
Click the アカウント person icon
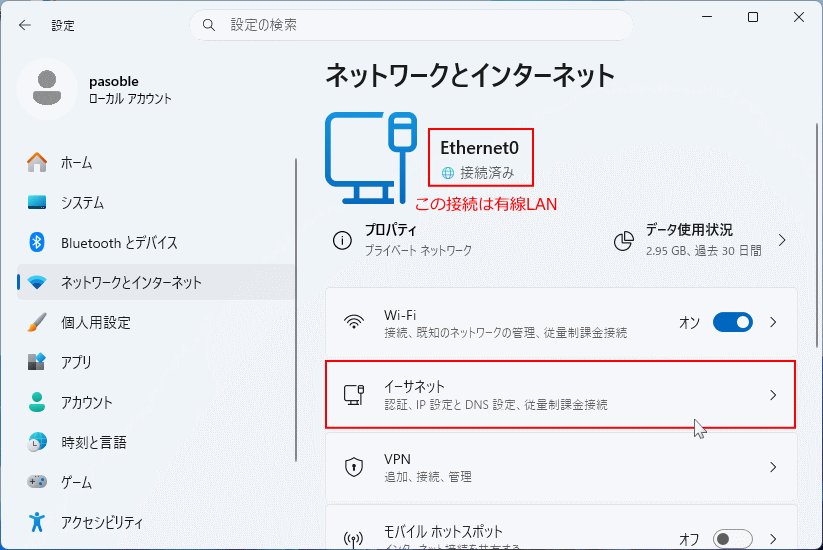(x=37, y=402)
